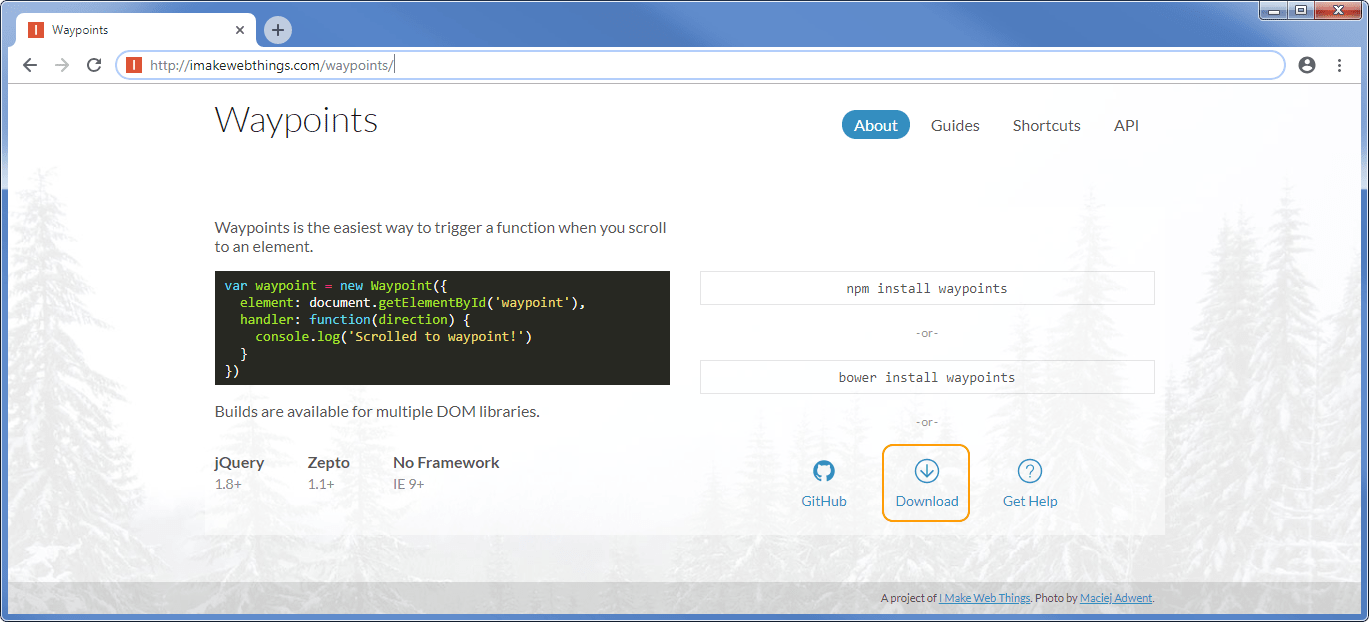Viewport: 1369px width, 622px height.
Task: Minimize the browser window
Action: tap(1272, 10)
